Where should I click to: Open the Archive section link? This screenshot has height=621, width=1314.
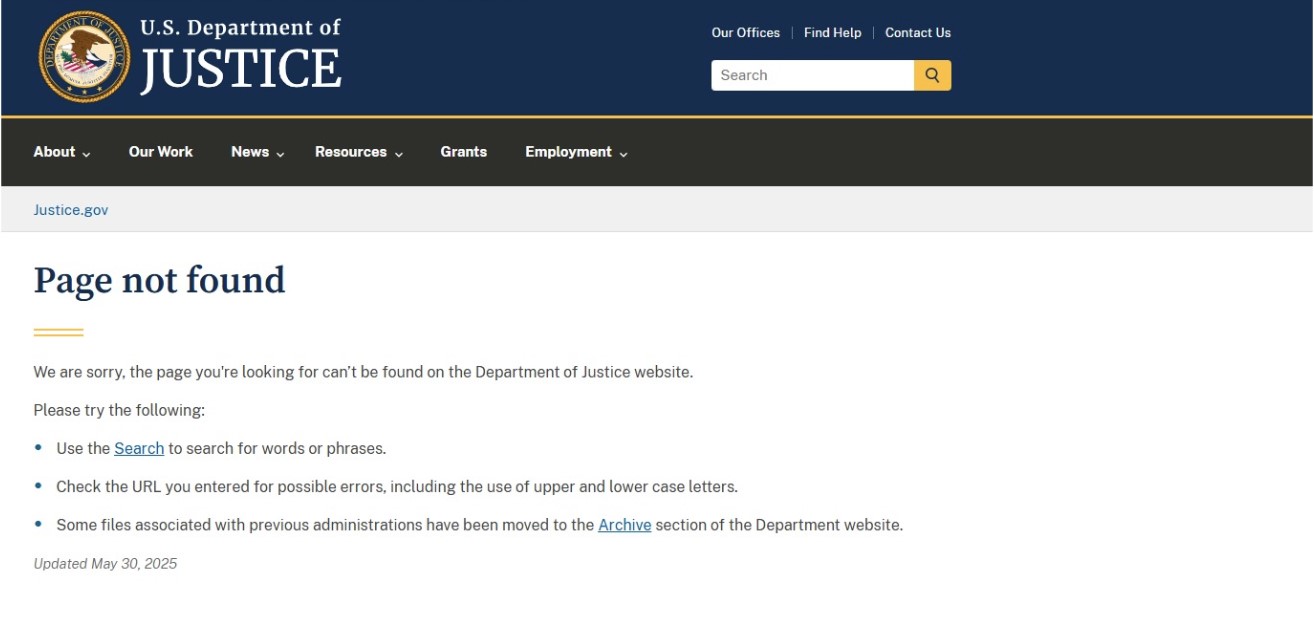tap(624, 525)
